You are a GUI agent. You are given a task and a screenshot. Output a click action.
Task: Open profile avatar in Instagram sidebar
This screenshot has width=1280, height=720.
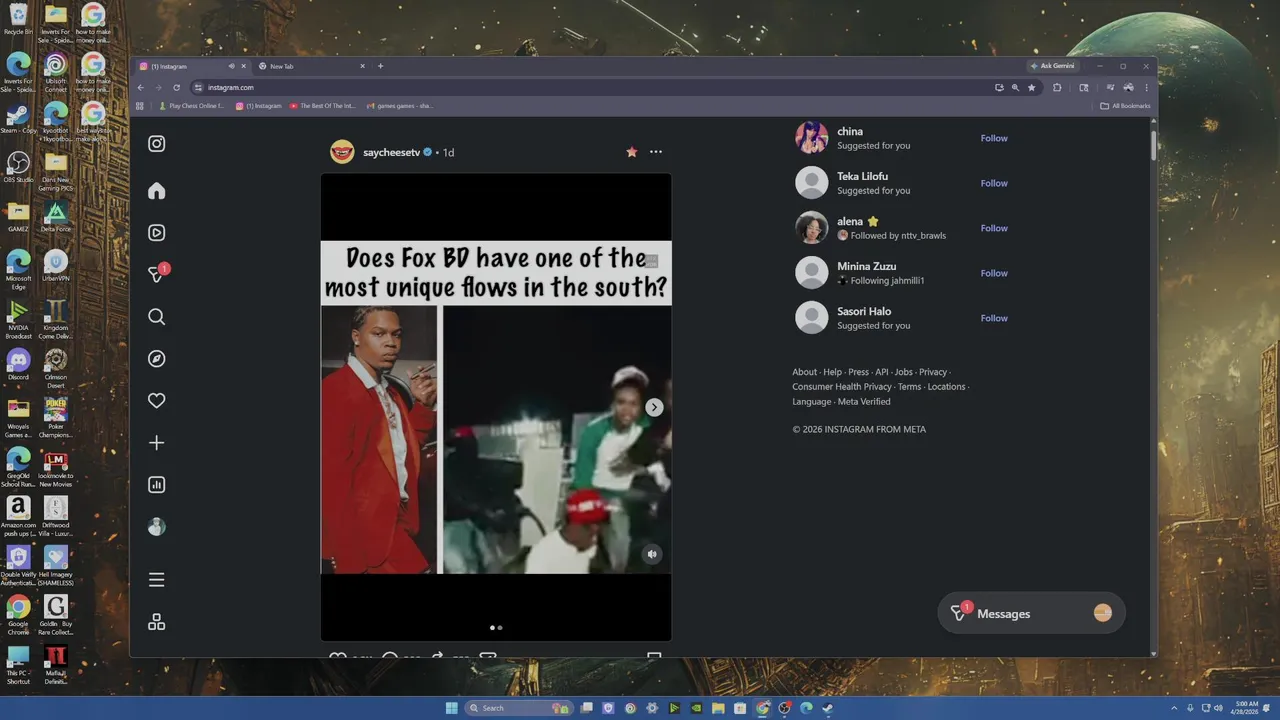(x=156, y=527)
